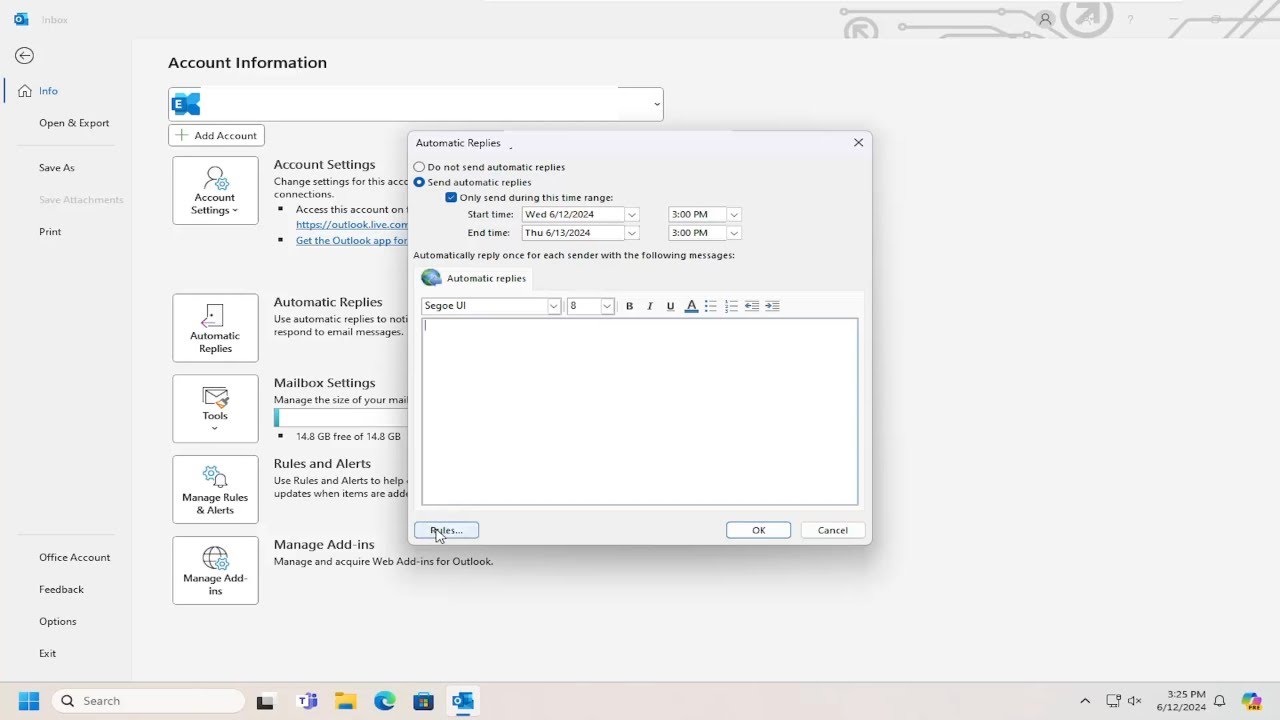Open the End time date dropdown
The image size is (1280, 720).
coord(632,233)
